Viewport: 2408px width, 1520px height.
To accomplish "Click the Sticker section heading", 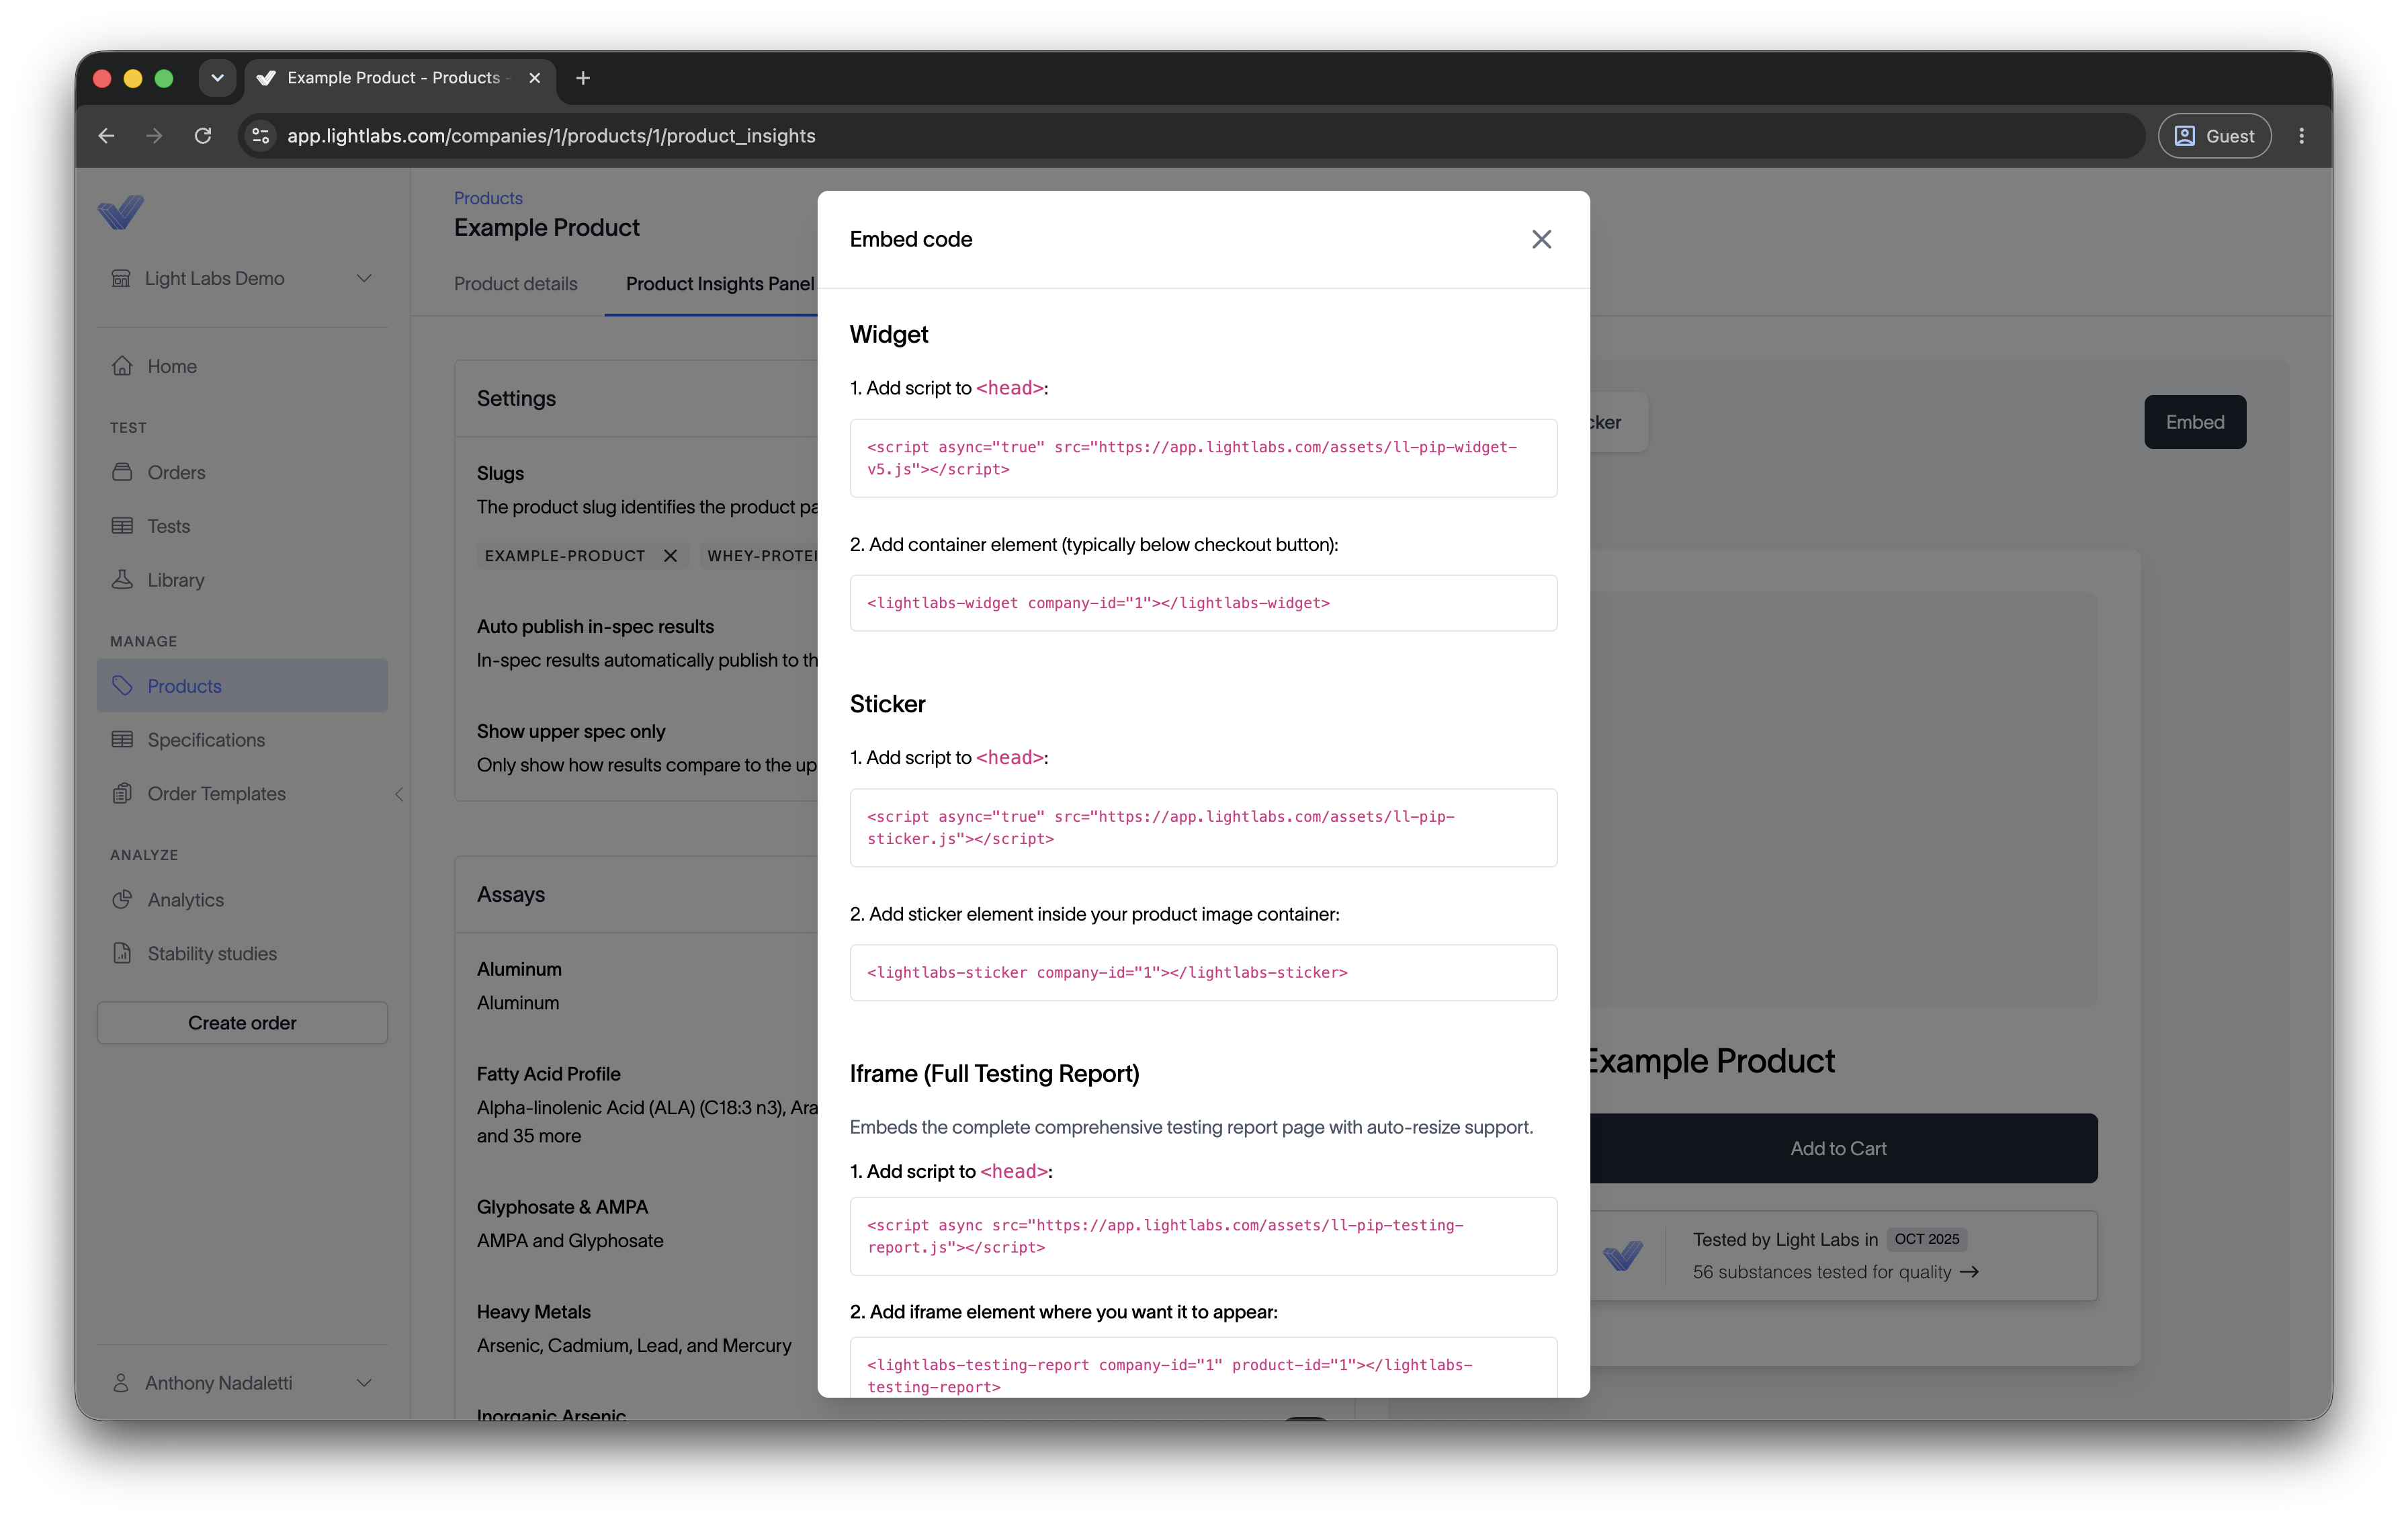I will point(888,704).
